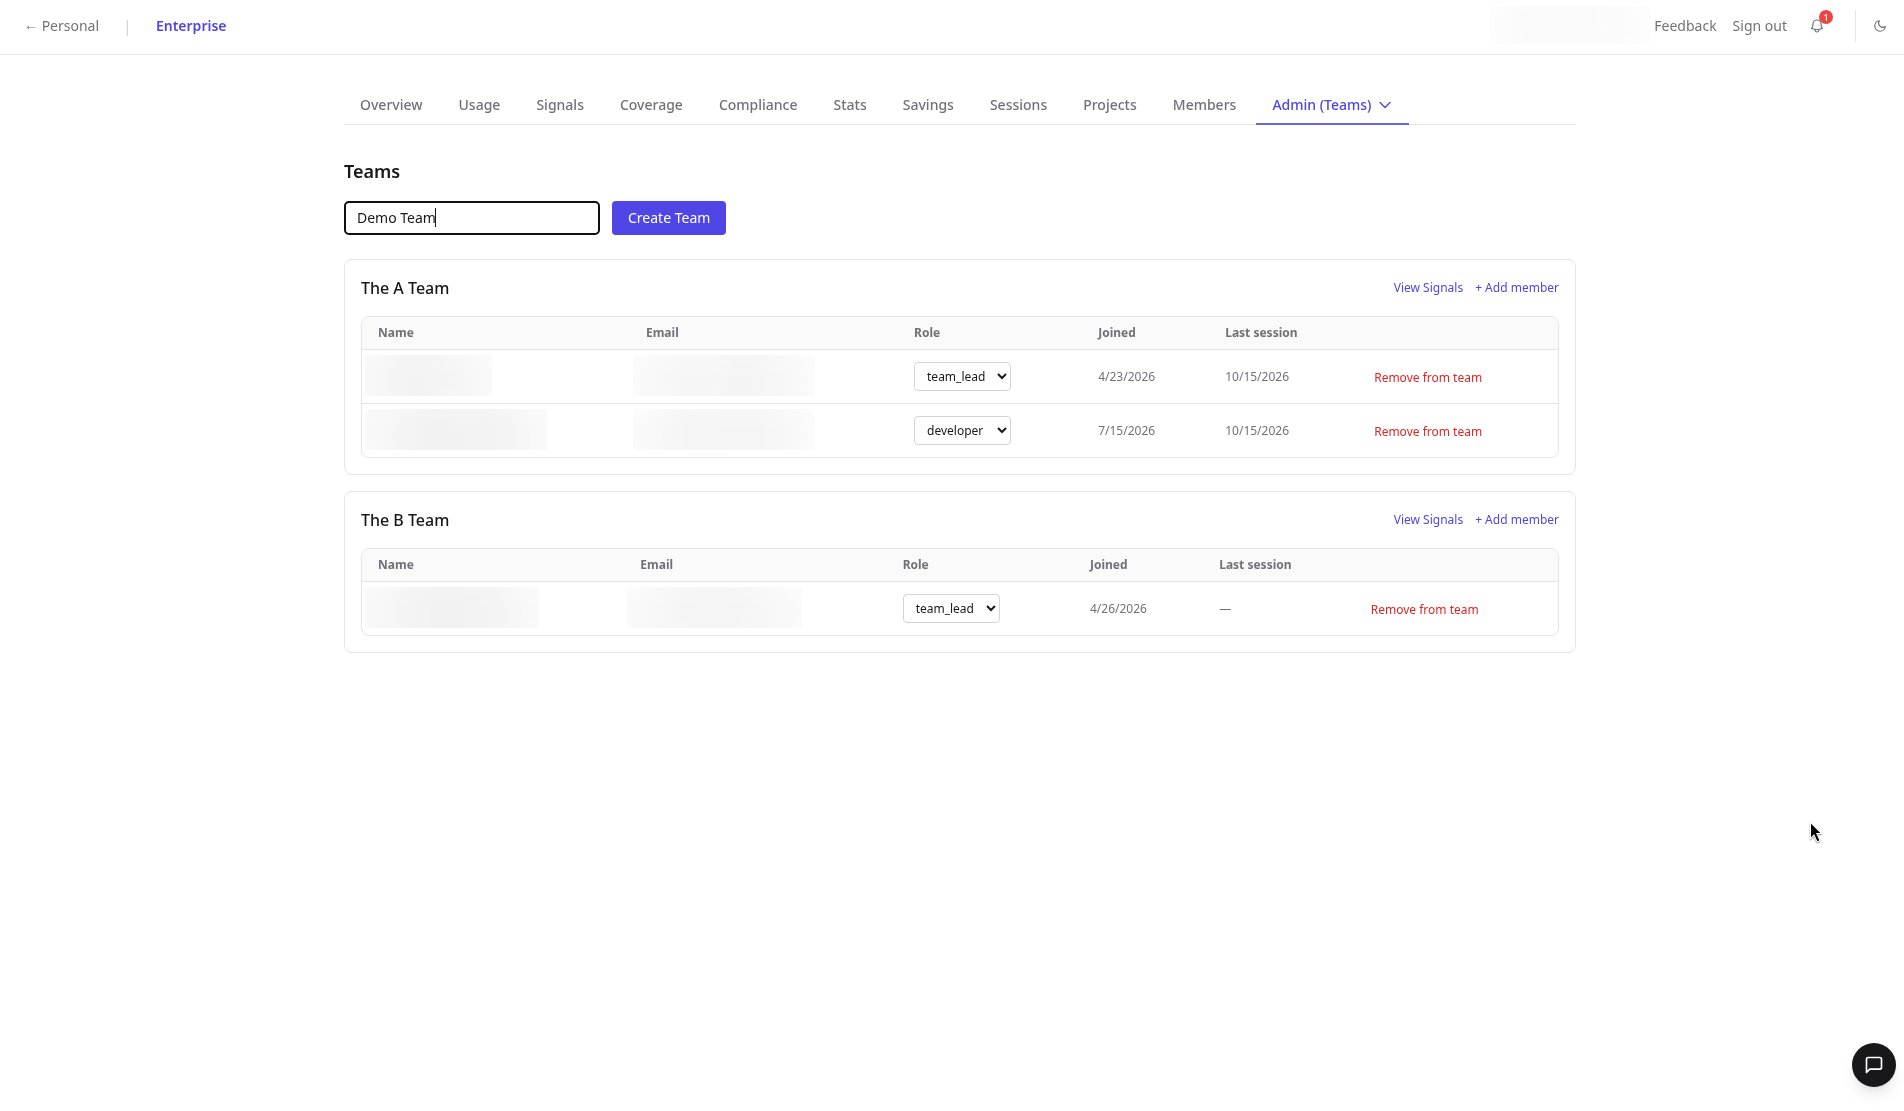
Task: Click the 7/15/2026 joined date
Action: [x=1126, y=431]
